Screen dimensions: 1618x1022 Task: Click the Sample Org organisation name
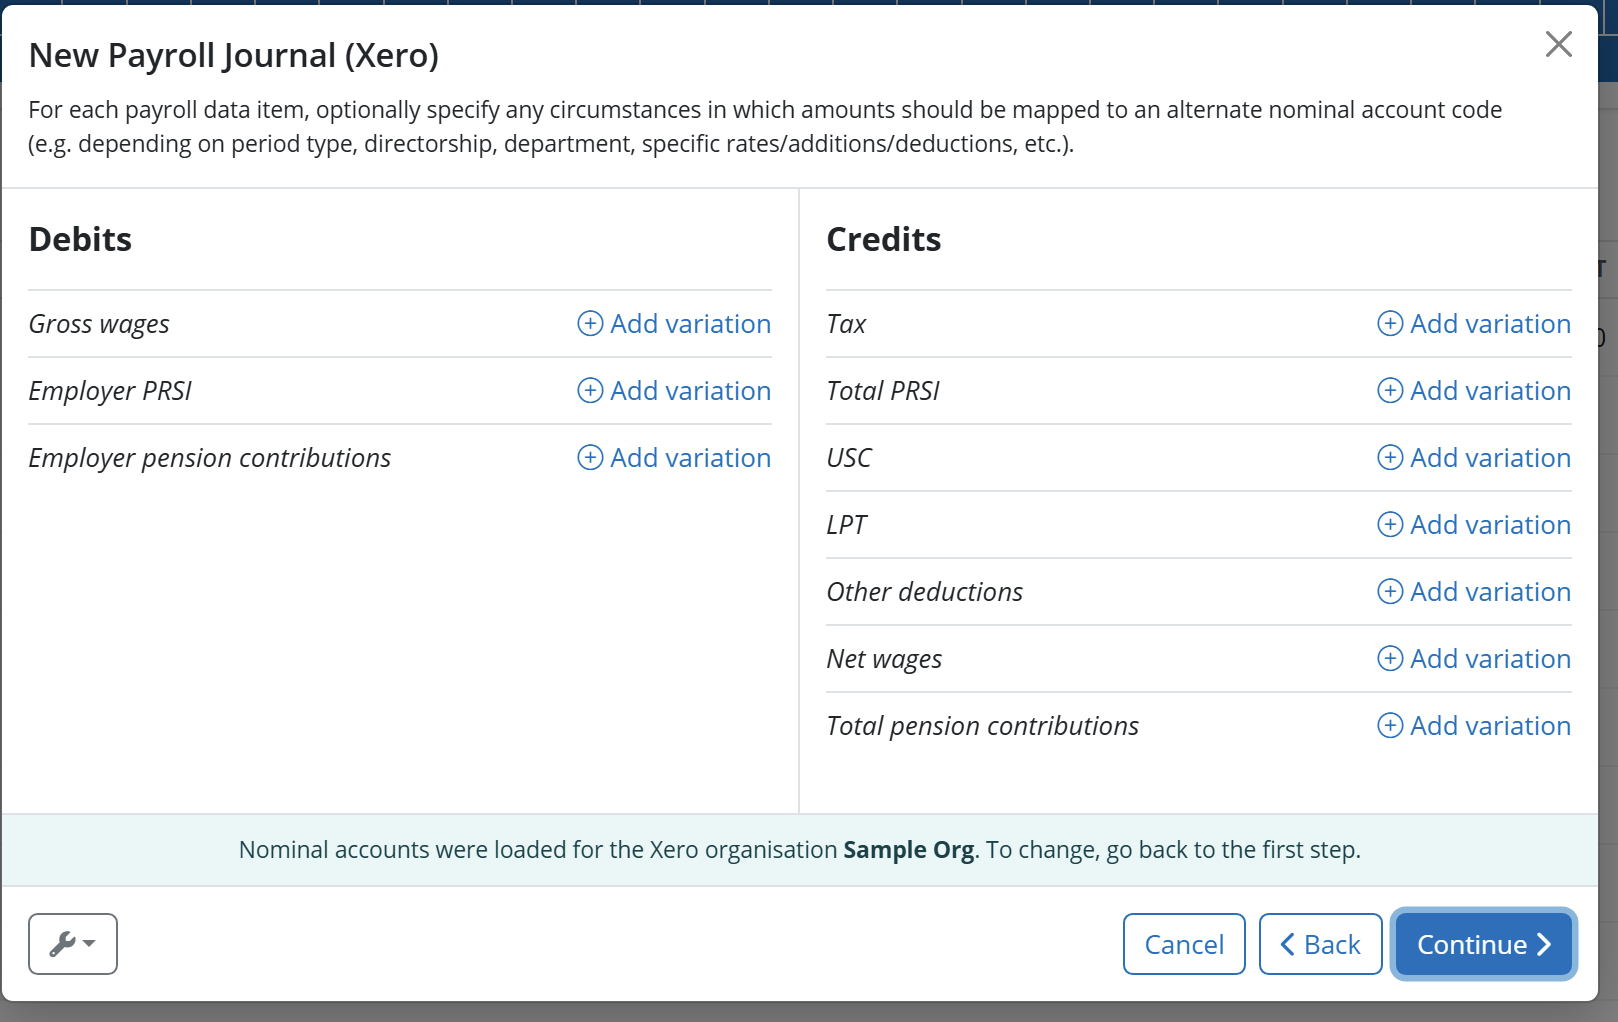coord(907,849)
